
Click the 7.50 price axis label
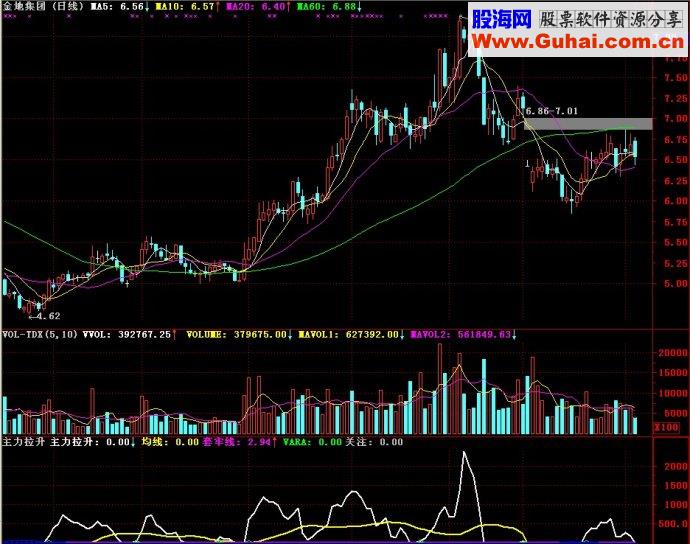[675, 77]
